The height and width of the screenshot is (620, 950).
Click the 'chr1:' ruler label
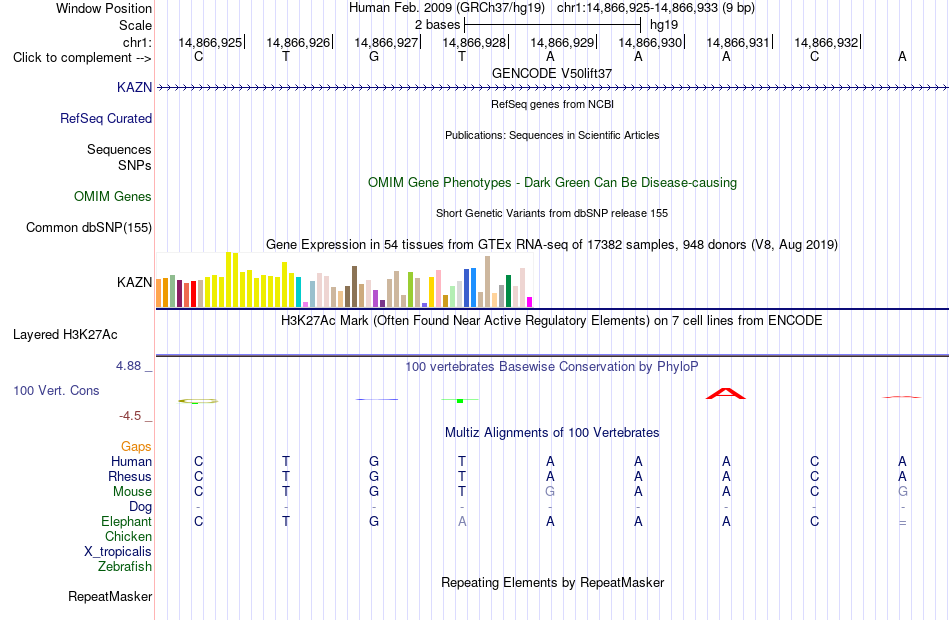(138, 42)
